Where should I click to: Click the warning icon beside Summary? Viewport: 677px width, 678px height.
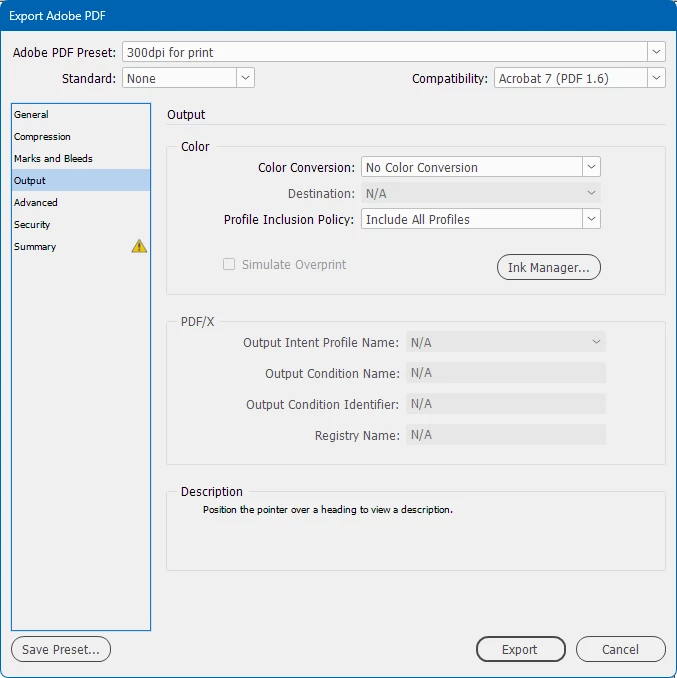(x=139, y=246)
